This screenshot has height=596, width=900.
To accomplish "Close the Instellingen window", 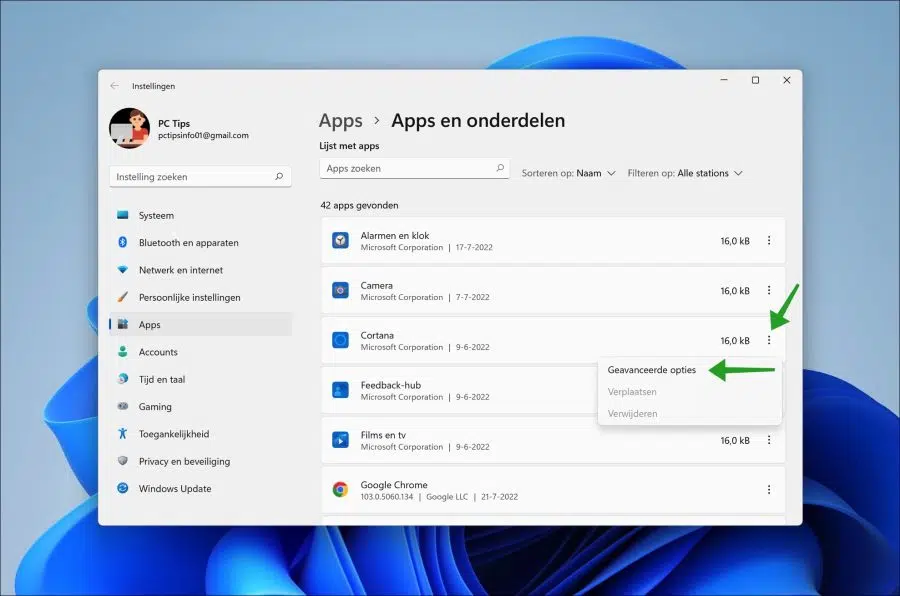I will 787,80.
